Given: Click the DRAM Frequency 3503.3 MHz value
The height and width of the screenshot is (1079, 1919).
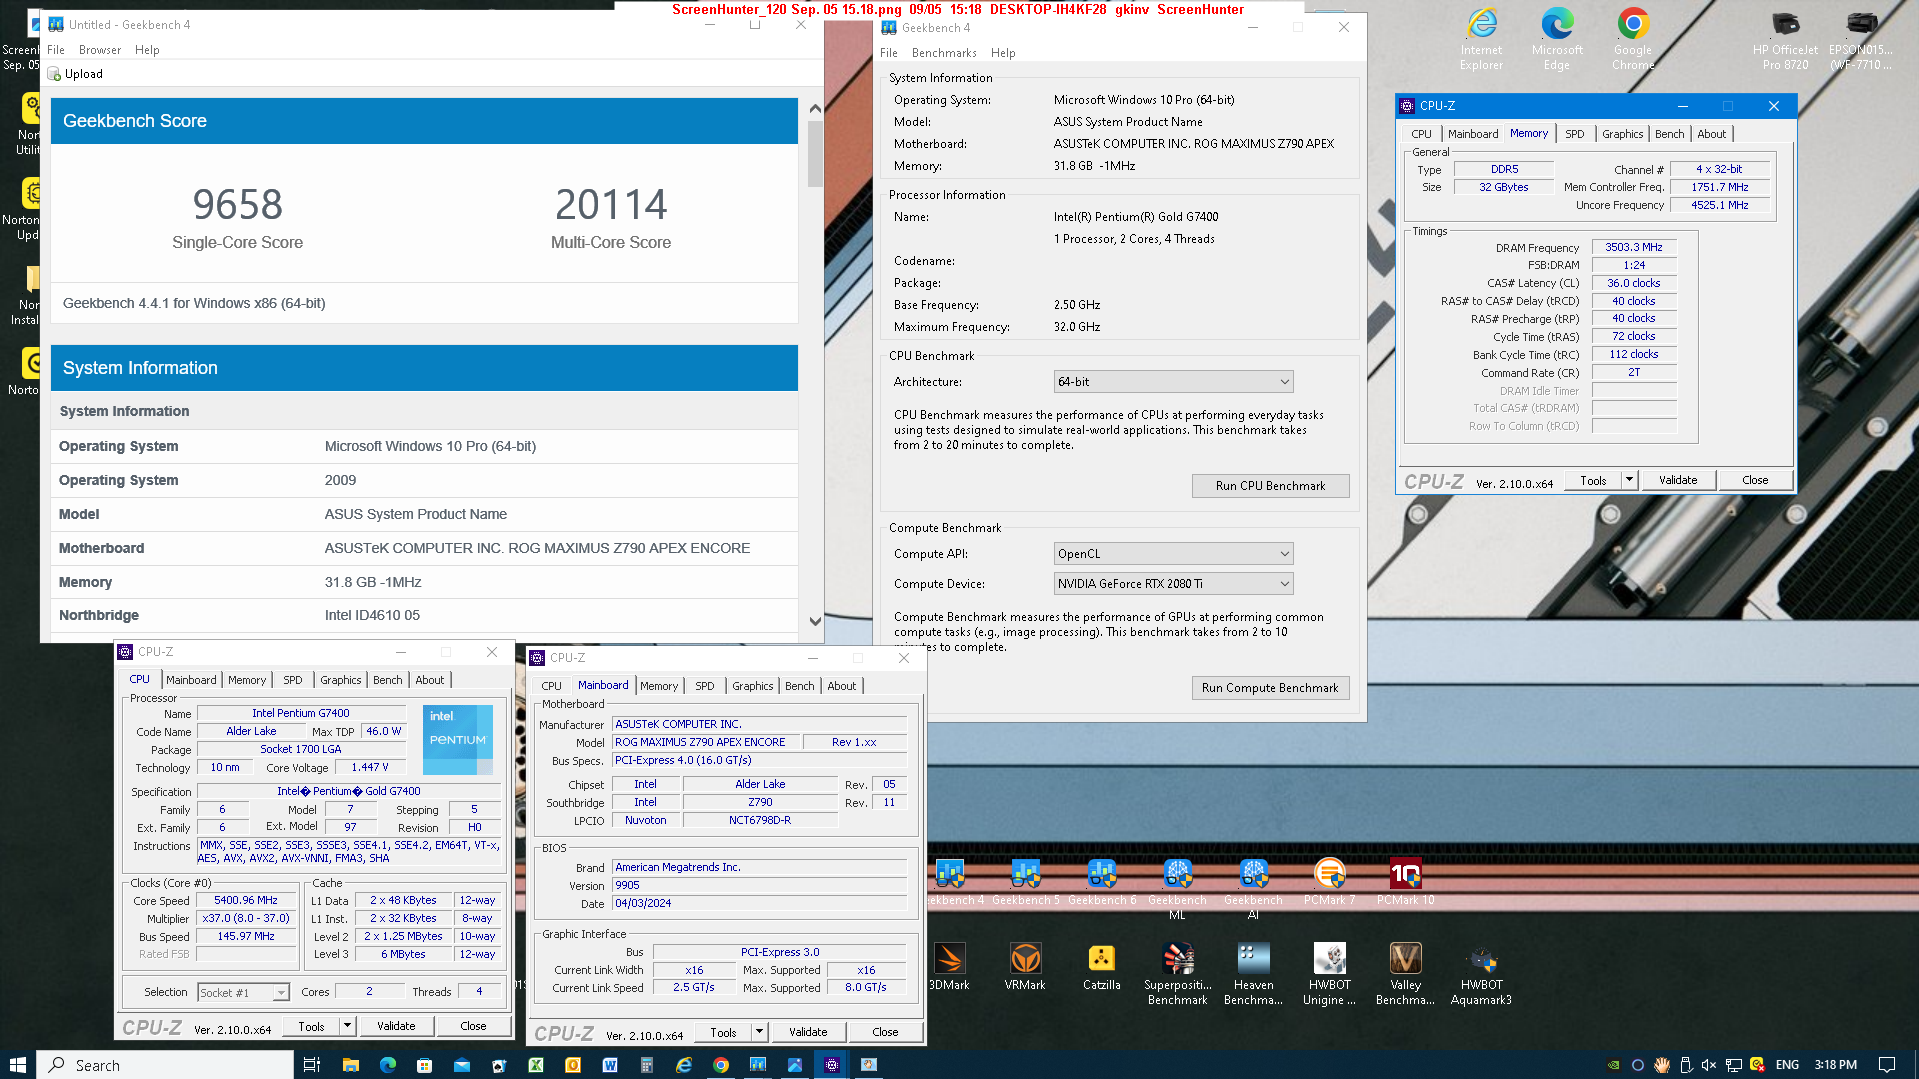Looking at the screenshot, I should pyautogui.click(x=1633, y=247).
